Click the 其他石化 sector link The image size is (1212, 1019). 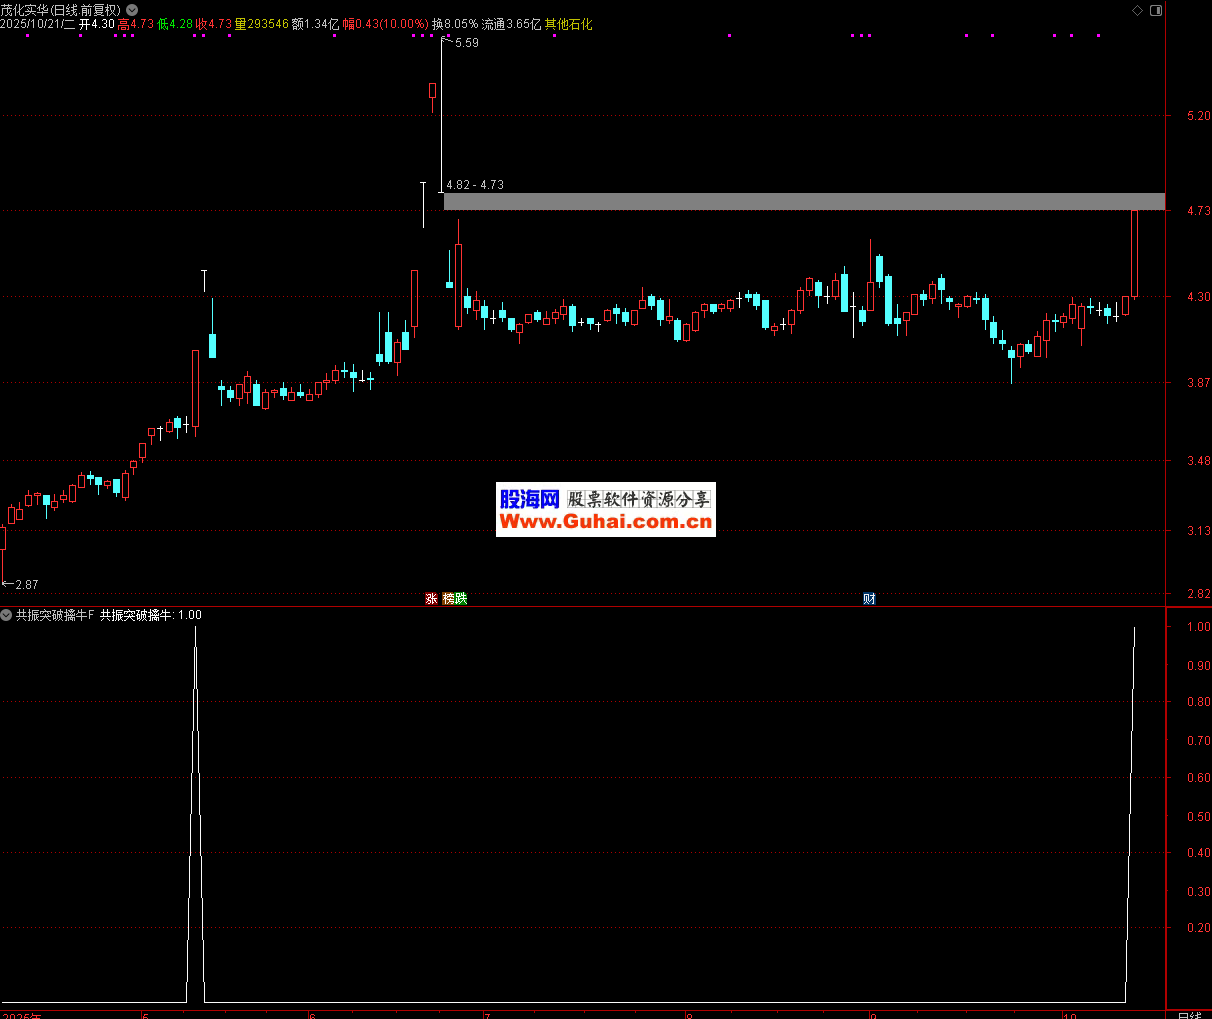[x=568, y=24]
